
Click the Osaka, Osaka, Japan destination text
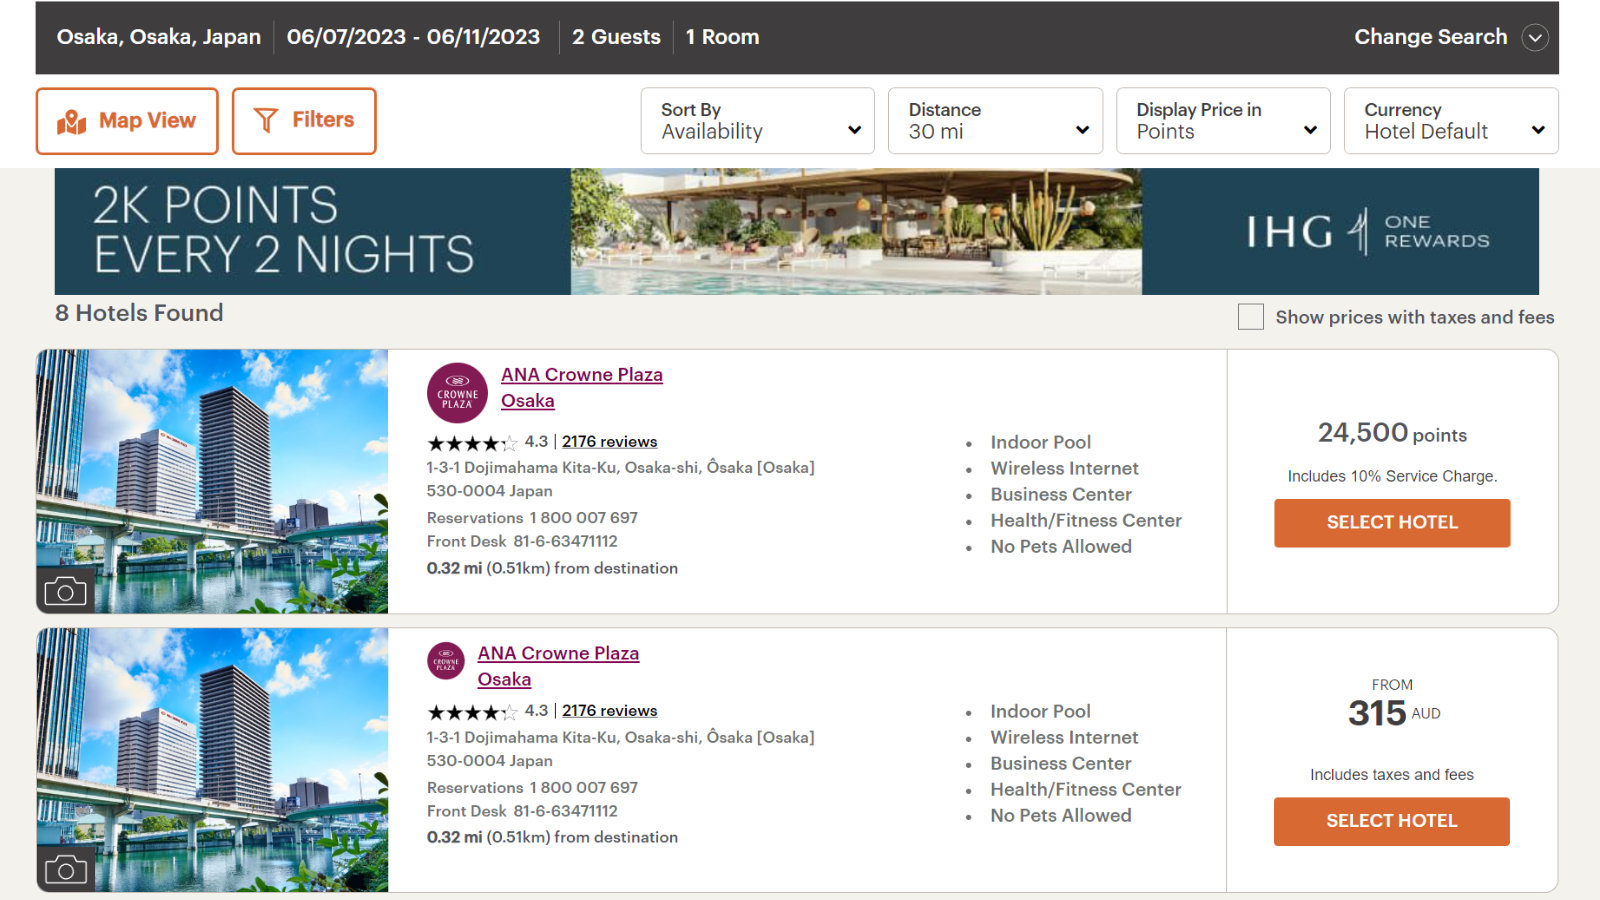(159, 37)
